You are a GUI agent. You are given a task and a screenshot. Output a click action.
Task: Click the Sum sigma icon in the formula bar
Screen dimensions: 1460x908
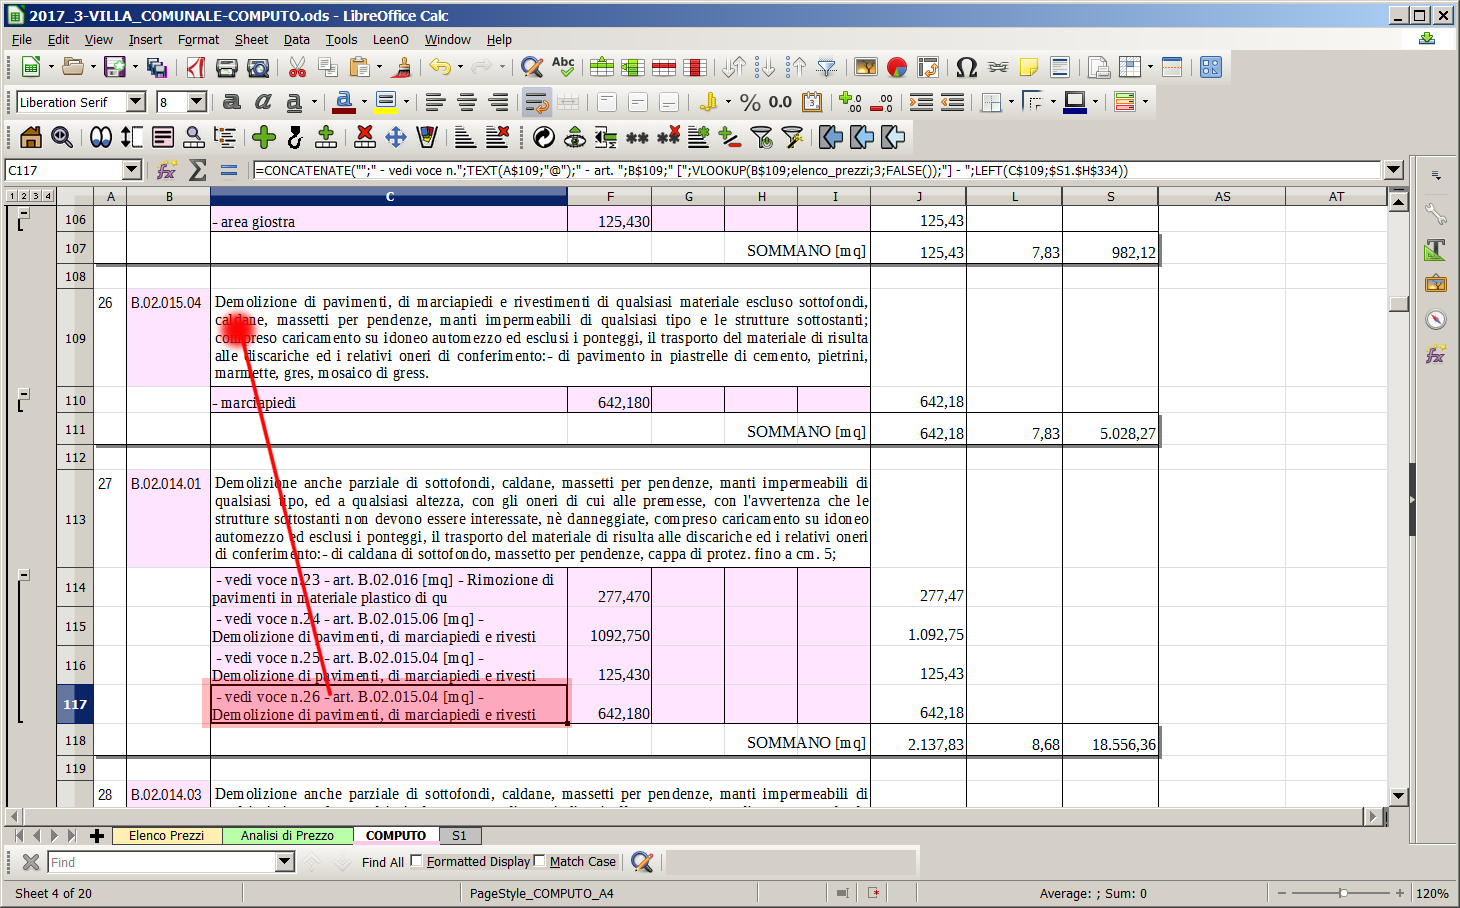coord(198,170)
